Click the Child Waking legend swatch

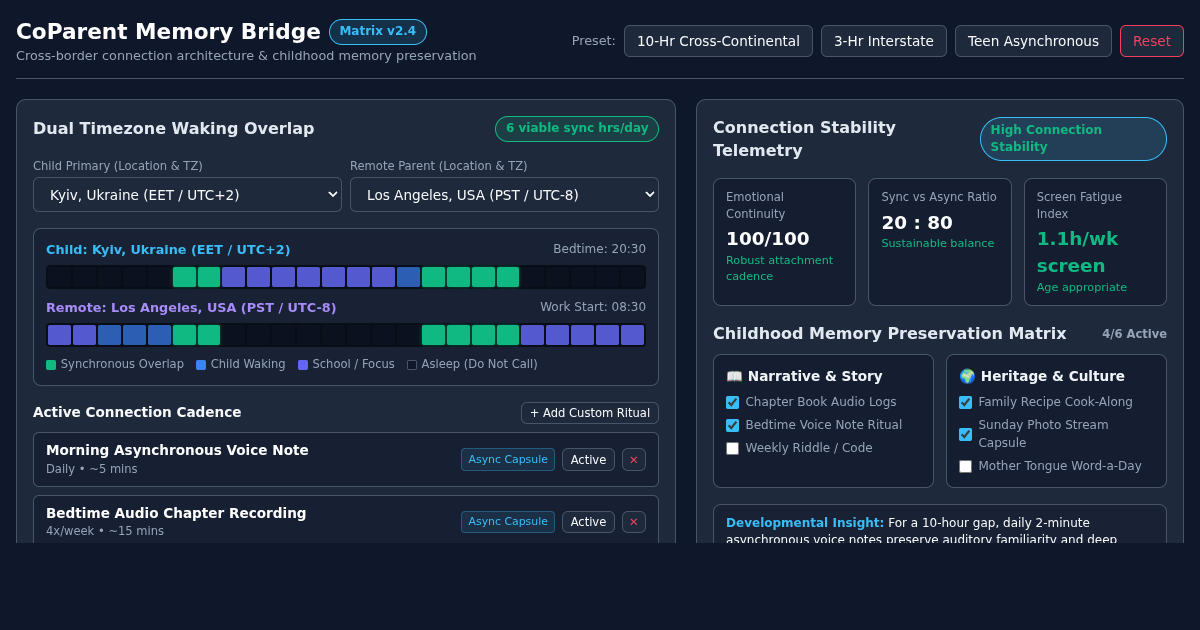(201, 365)
